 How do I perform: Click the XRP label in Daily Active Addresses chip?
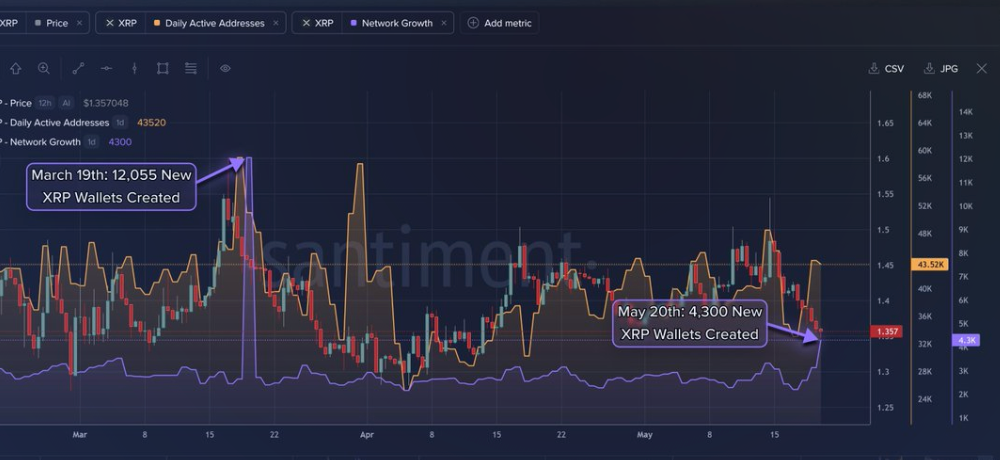[x=128, y=23]
